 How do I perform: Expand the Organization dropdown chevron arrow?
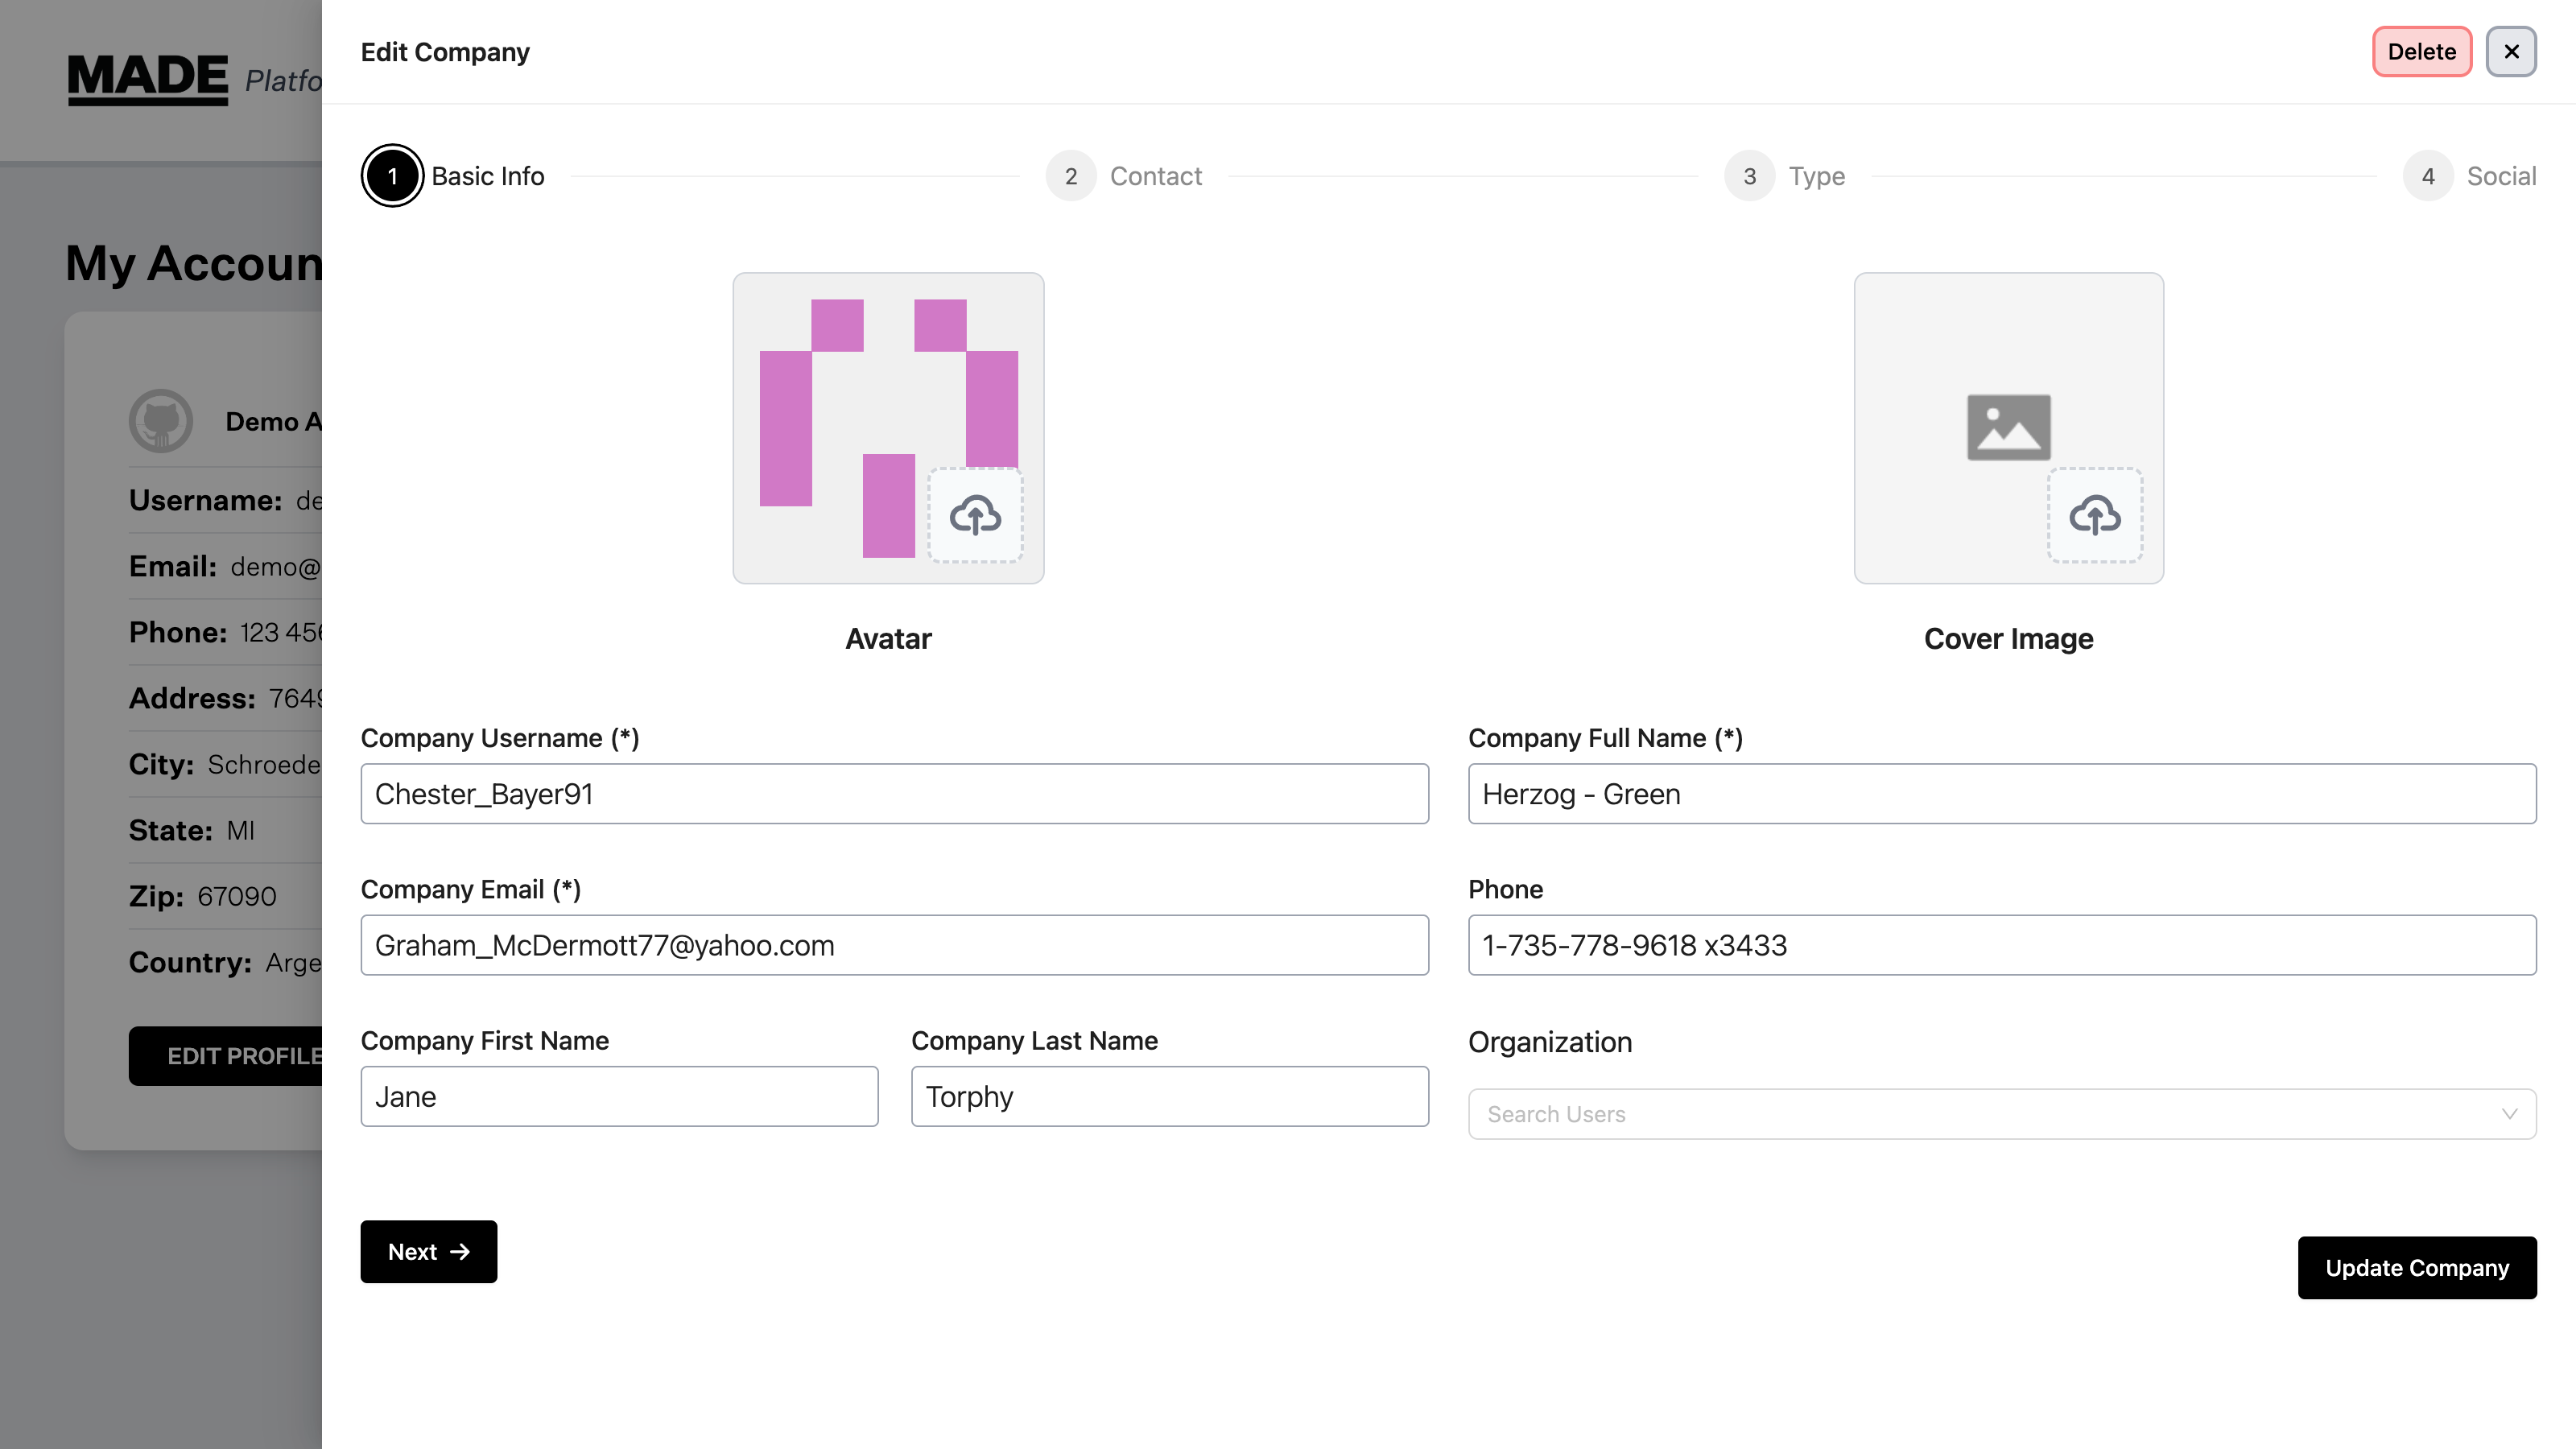[x=2508, y=1114]
